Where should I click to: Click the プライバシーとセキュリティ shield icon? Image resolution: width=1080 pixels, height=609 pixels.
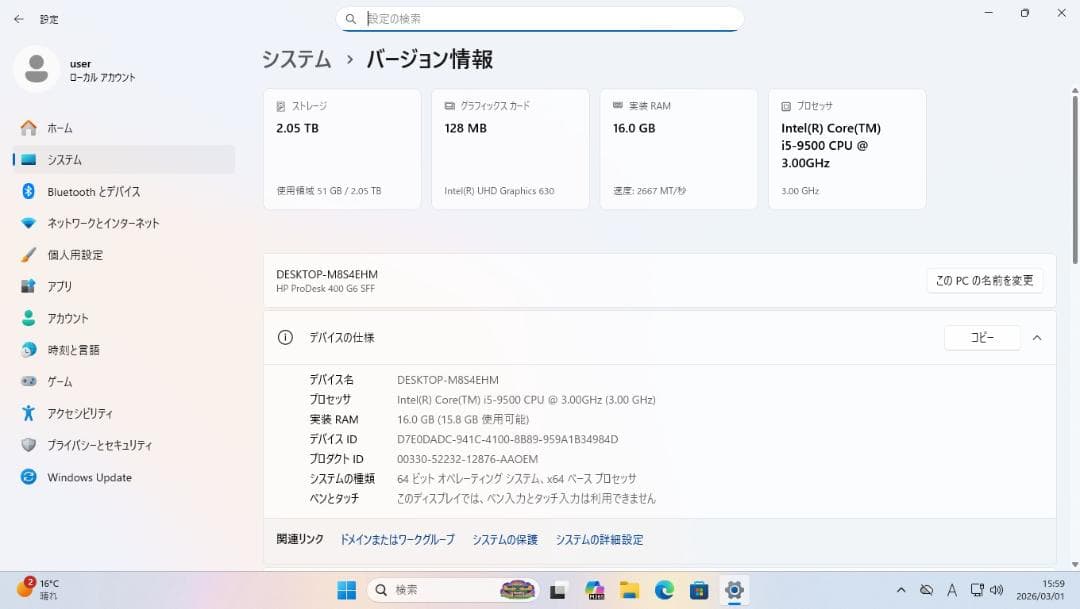click(28, 445)
